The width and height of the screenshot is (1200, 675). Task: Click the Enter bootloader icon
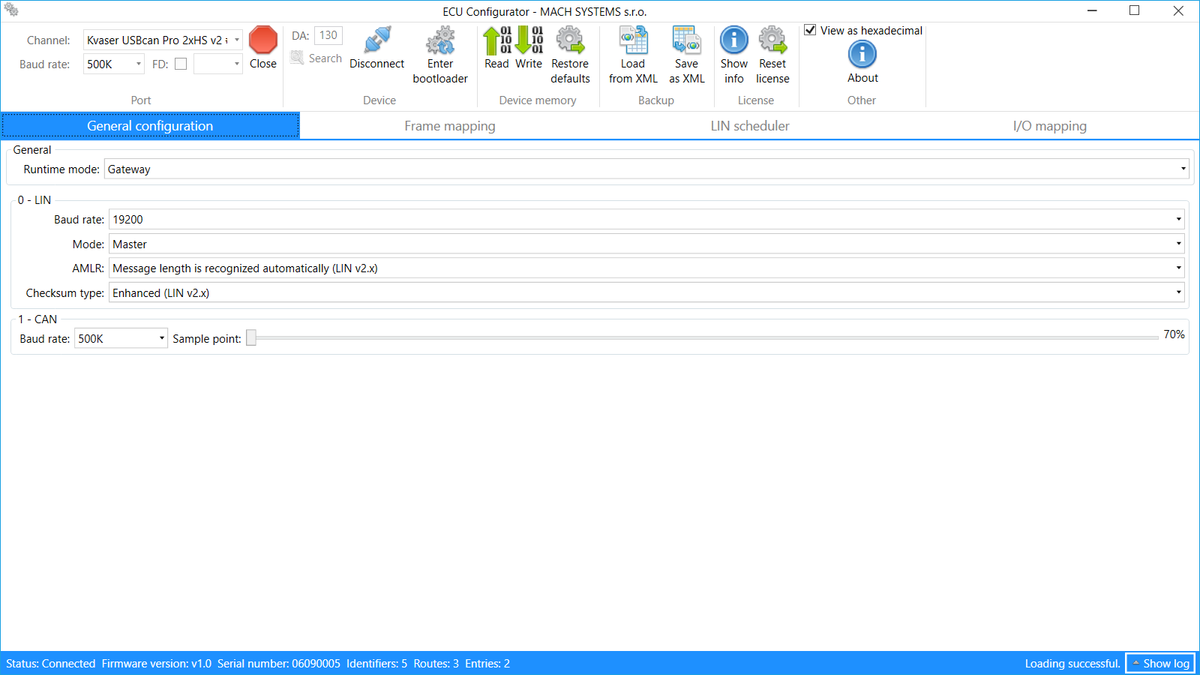pos(440,41)
